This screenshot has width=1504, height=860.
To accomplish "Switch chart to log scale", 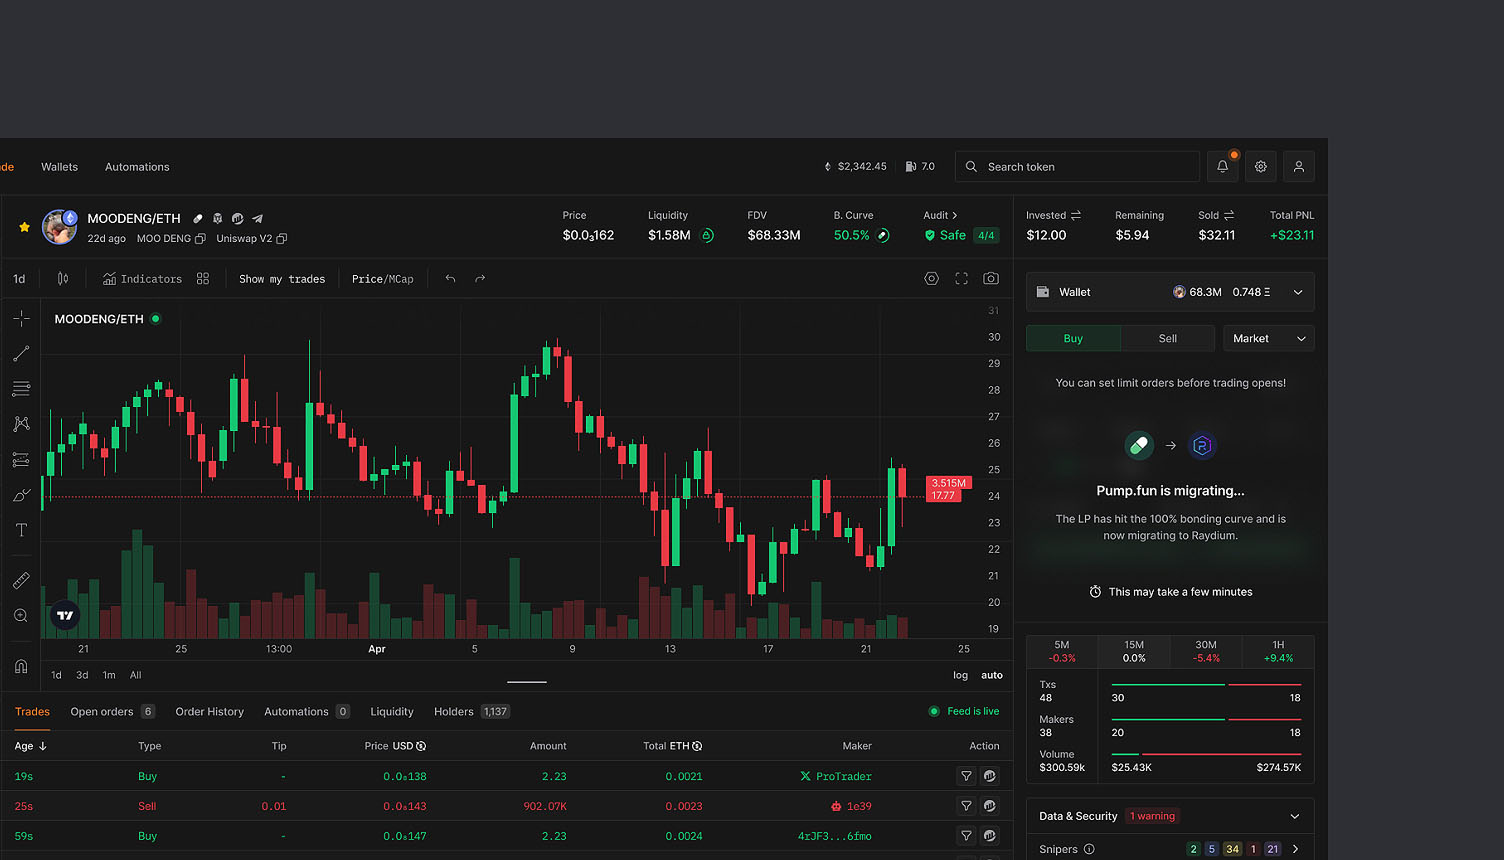I will 959,675.
